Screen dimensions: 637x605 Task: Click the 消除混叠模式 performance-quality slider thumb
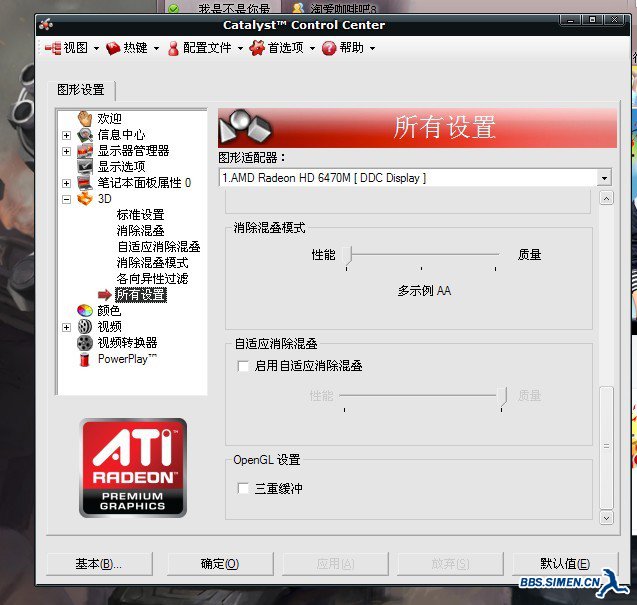[347, 255]
